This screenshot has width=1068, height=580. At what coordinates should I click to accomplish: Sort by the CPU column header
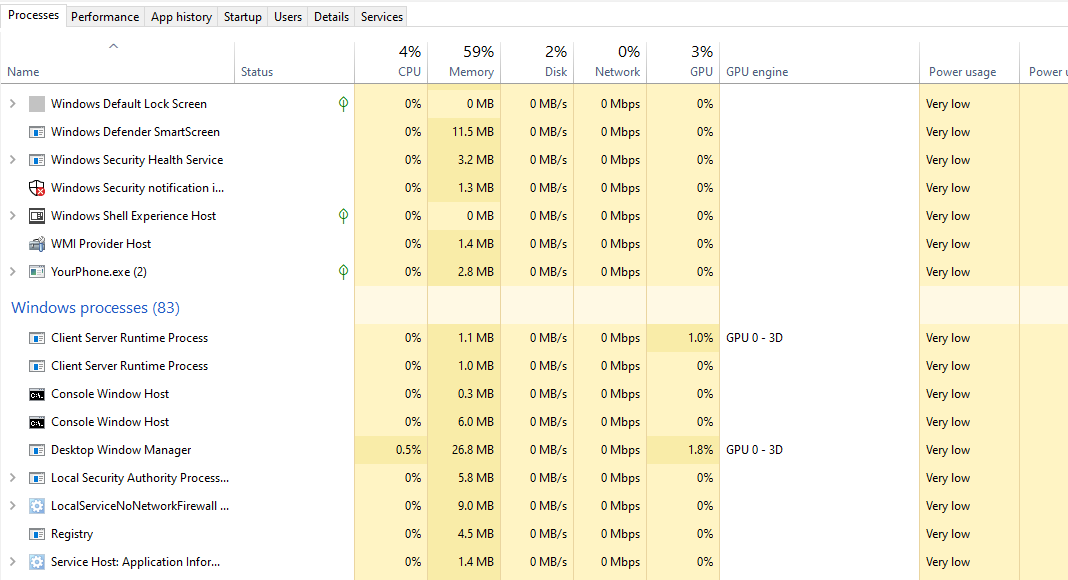[391, 63]
